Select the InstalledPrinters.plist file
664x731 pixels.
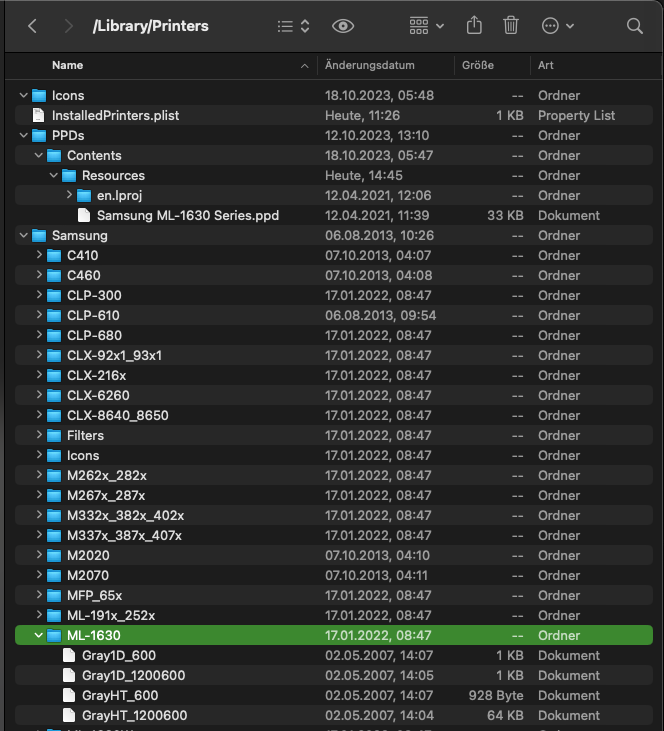tap(115, 115)
